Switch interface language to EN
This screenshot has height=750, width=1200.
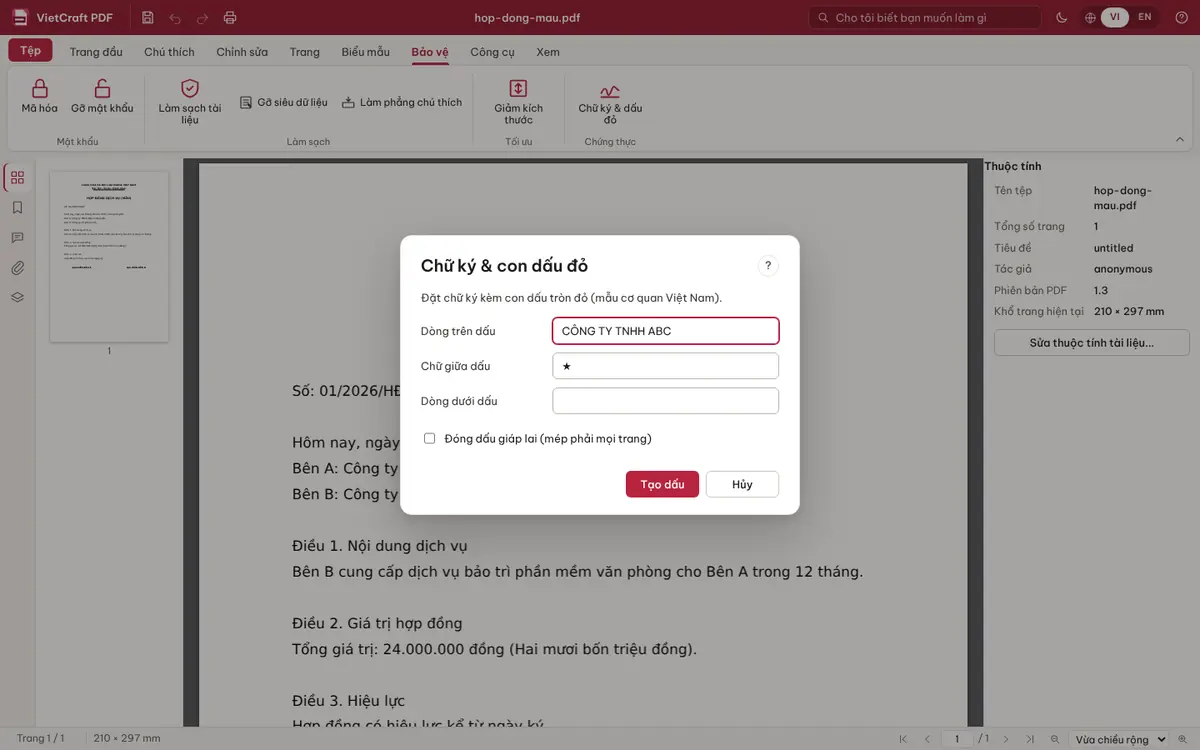[x=1145, y=17]
